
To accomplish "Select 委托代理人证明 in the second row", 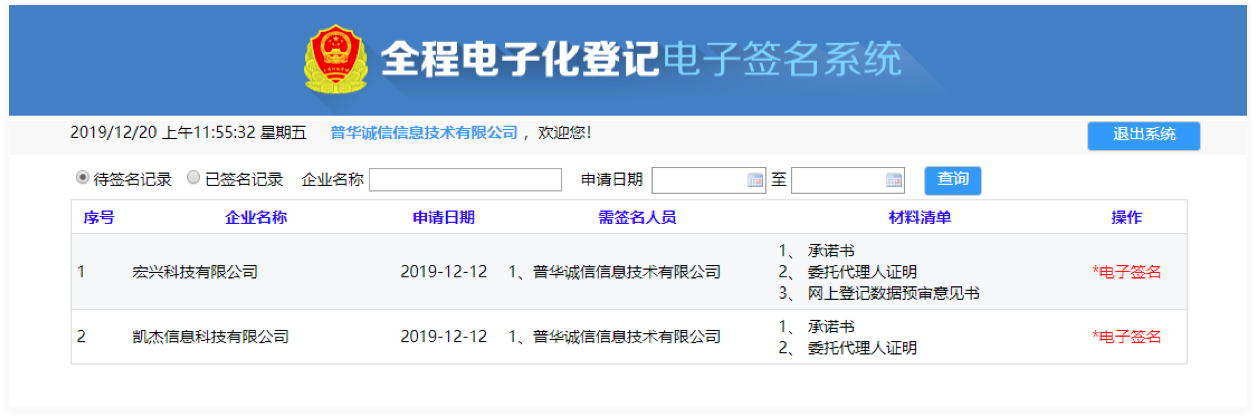I will click(x=862, y=348).
